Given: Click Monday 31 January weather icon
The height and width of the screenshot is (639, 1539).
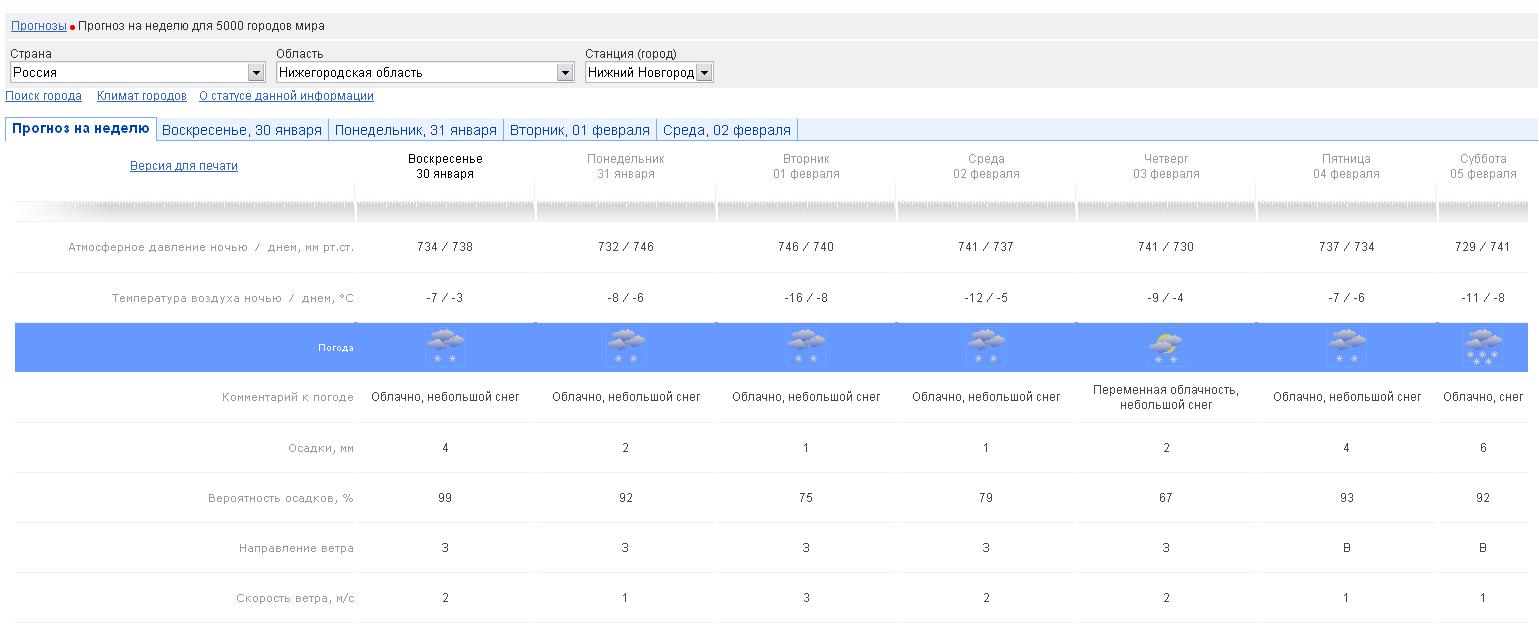Looking at the screenshot, I should tap(625, 347).
